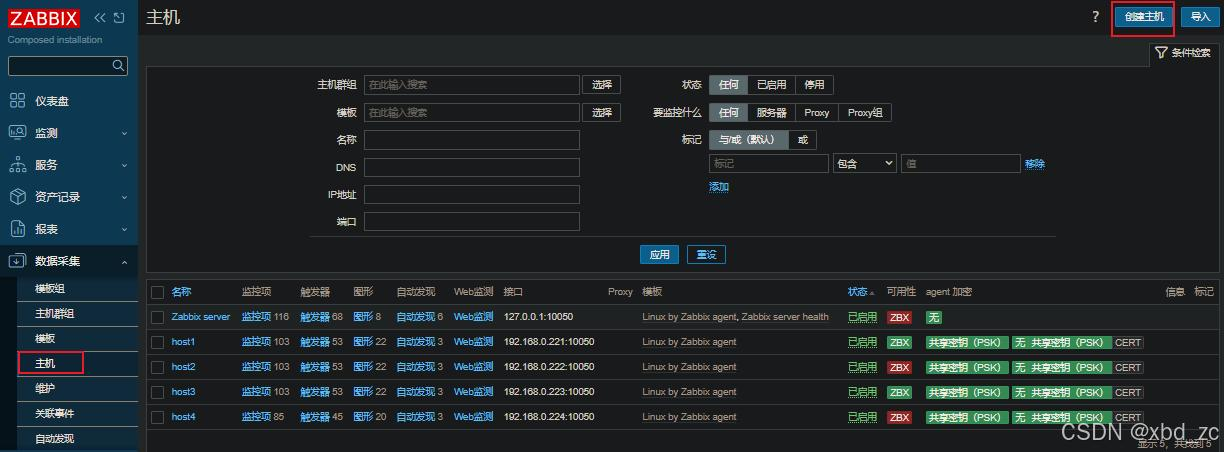Click the data collection (数据采集) sidebar icon
This screenshot has width=1224, height=452.
pos(17,261)
